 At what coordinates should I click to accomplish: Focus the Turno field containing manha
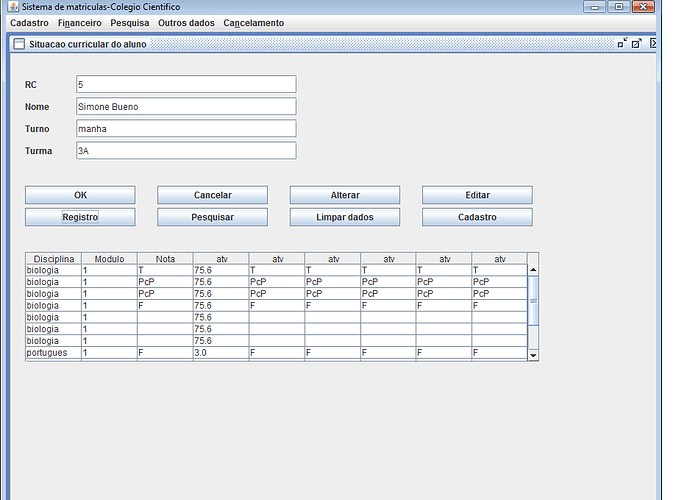(186, 129)
